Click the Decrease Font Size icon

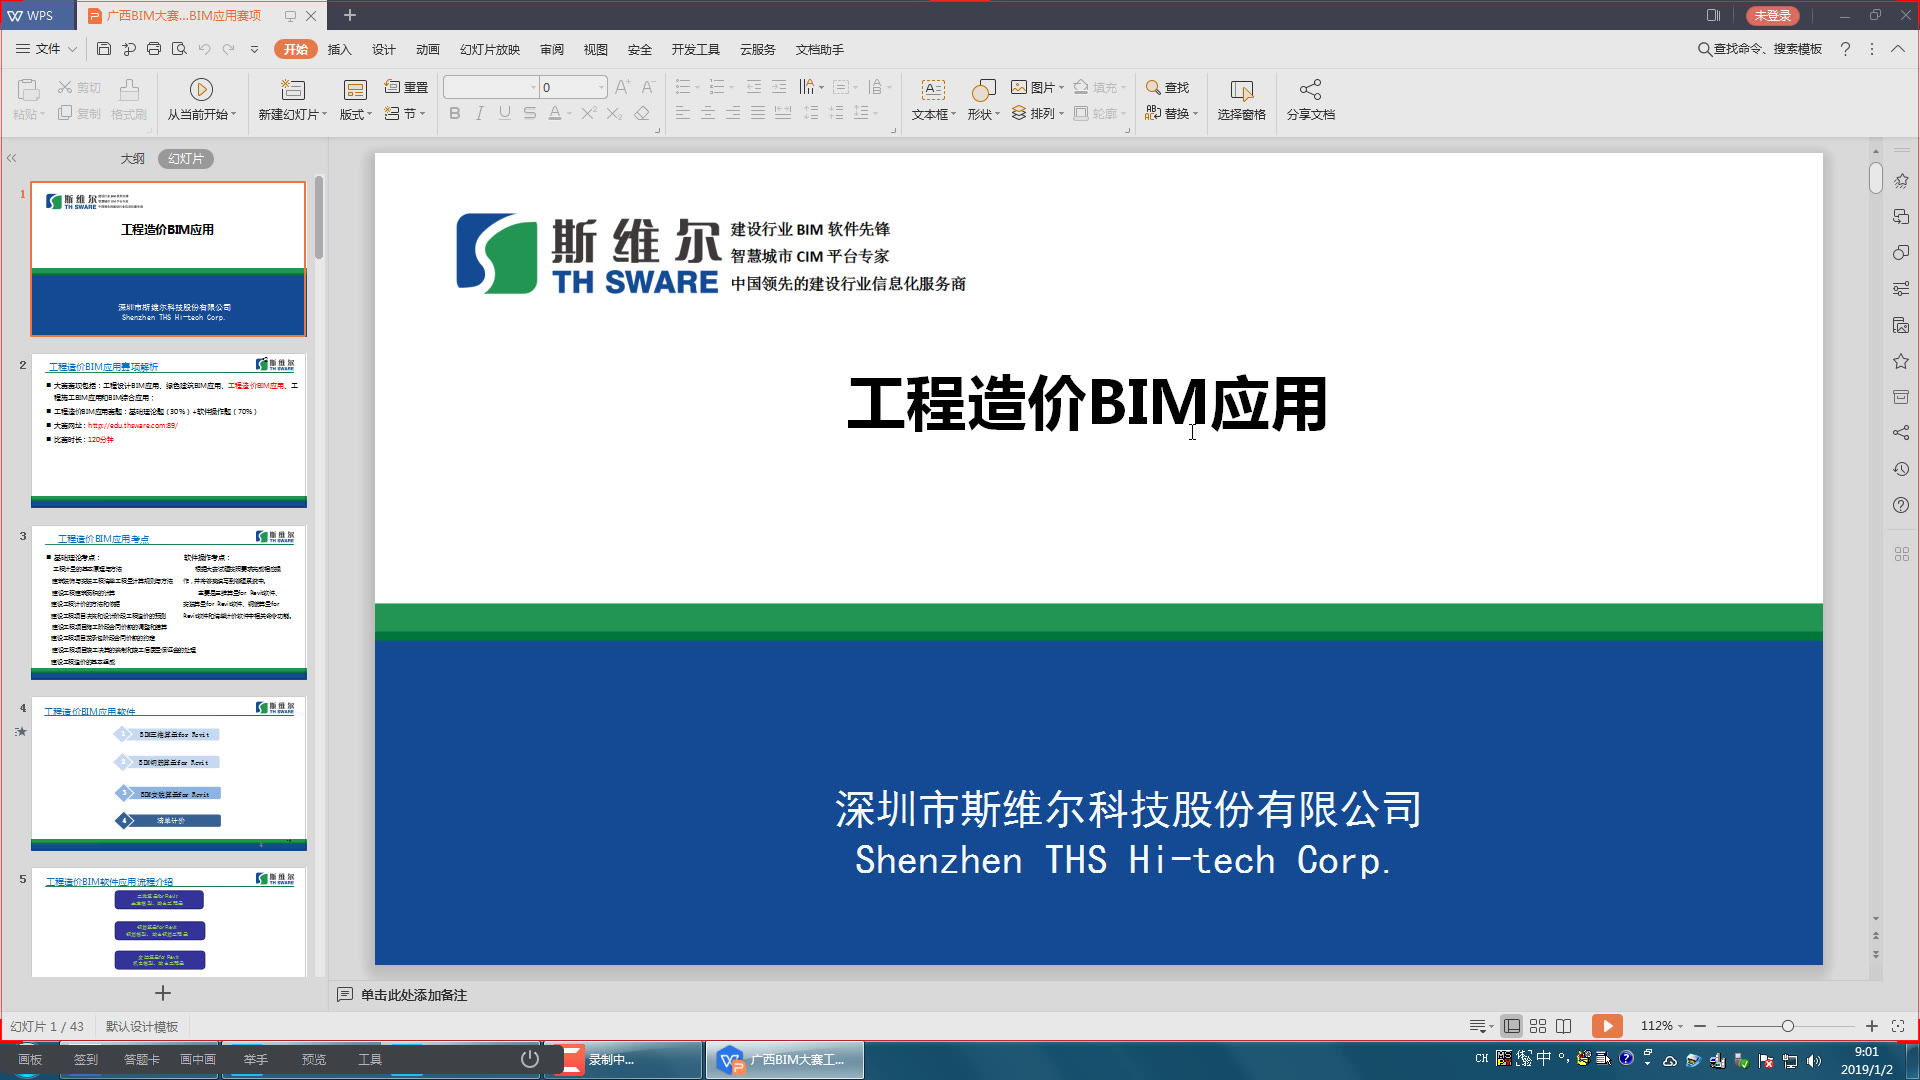coord(648,87)
